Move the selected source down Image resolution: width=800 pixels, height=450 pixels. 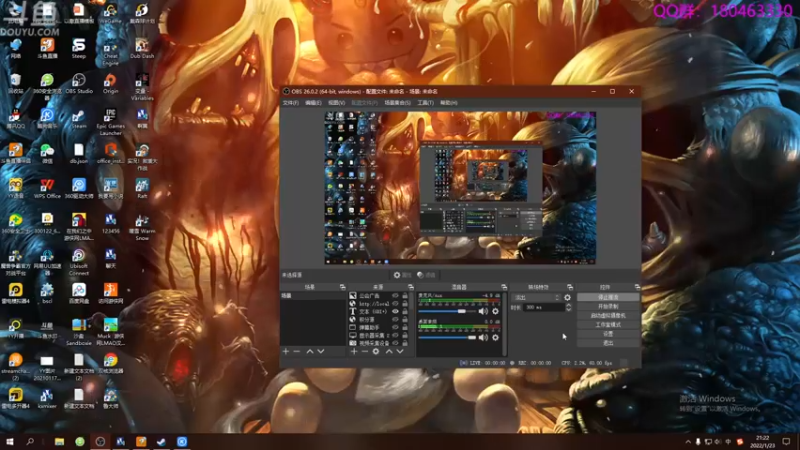point(401,351)
